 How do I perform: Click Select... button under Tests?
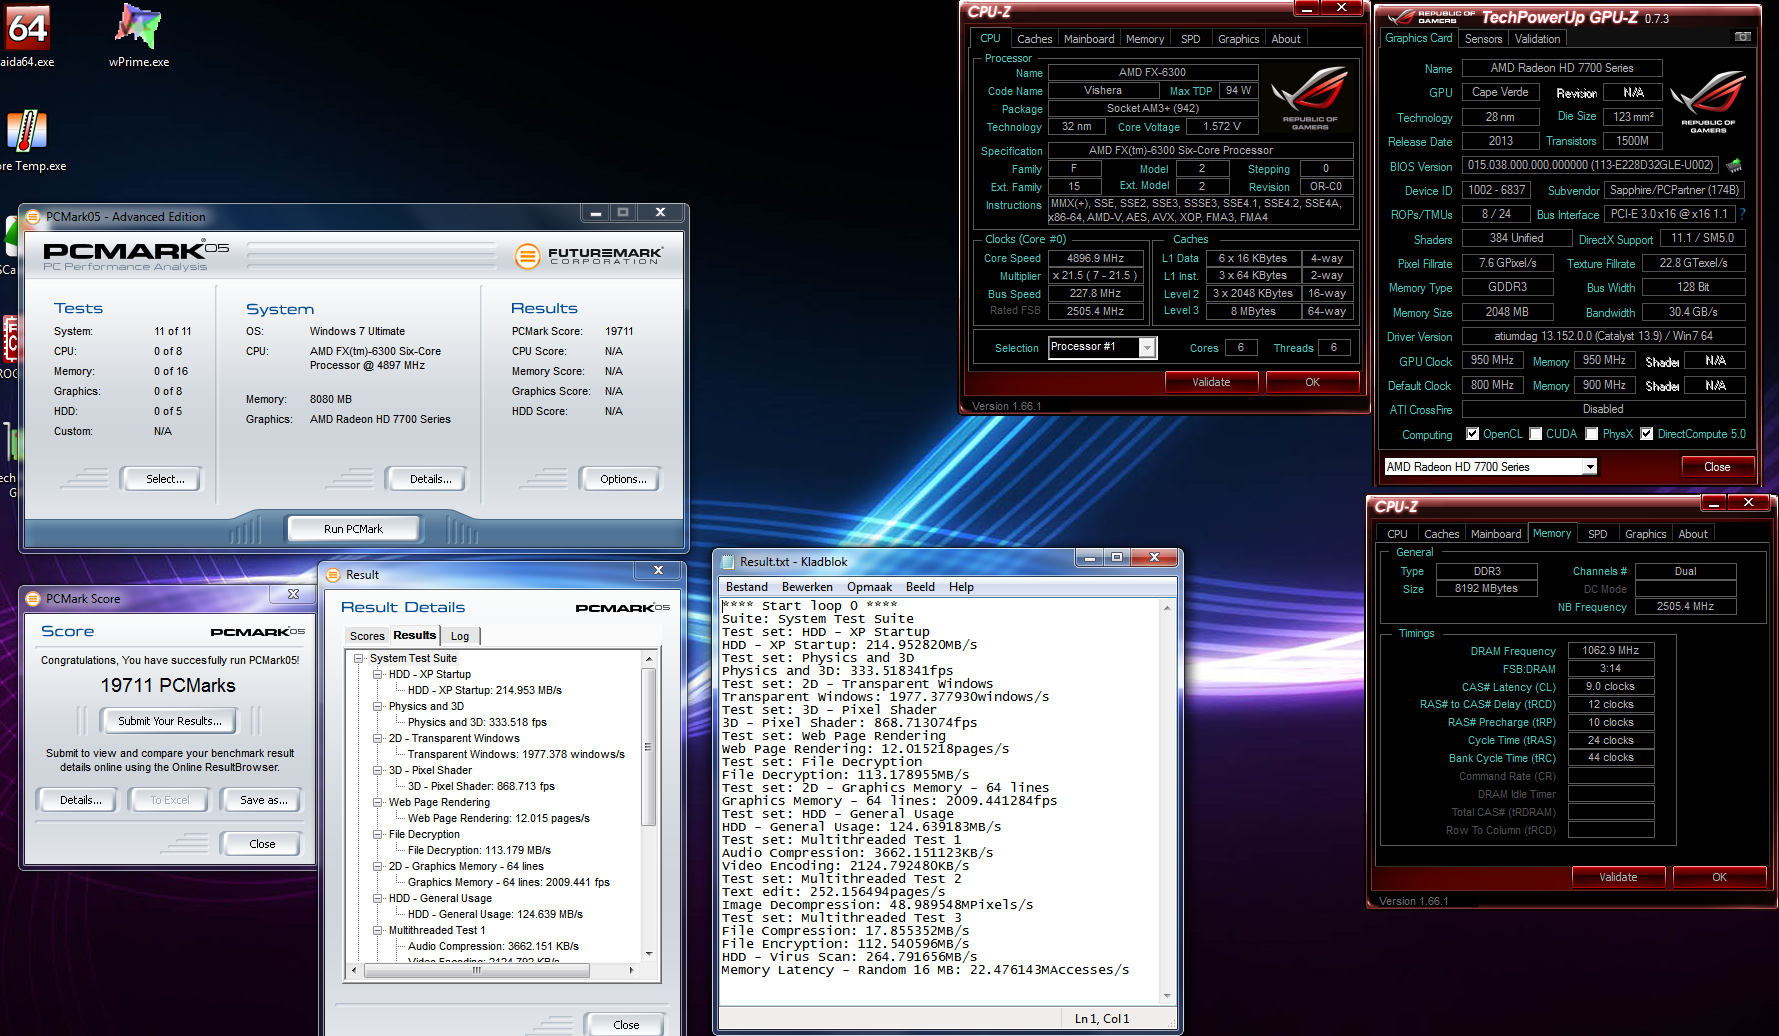pos(160,479)
